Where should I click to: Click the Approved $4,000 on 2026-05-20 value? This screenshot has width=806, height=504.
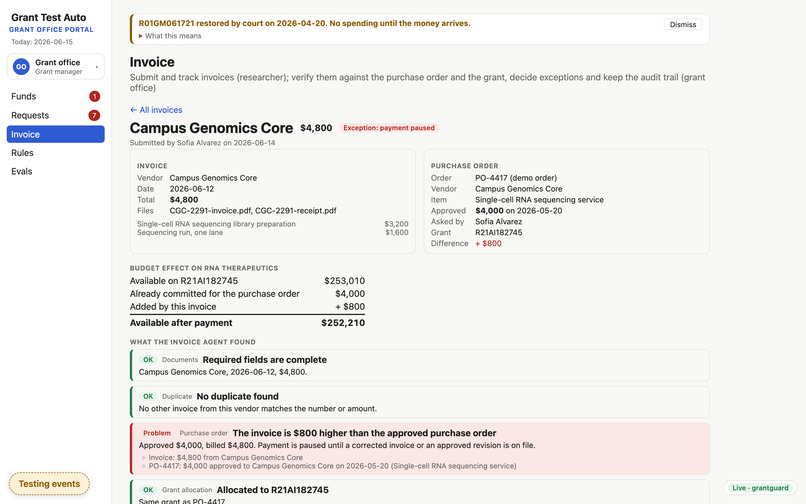518,210
